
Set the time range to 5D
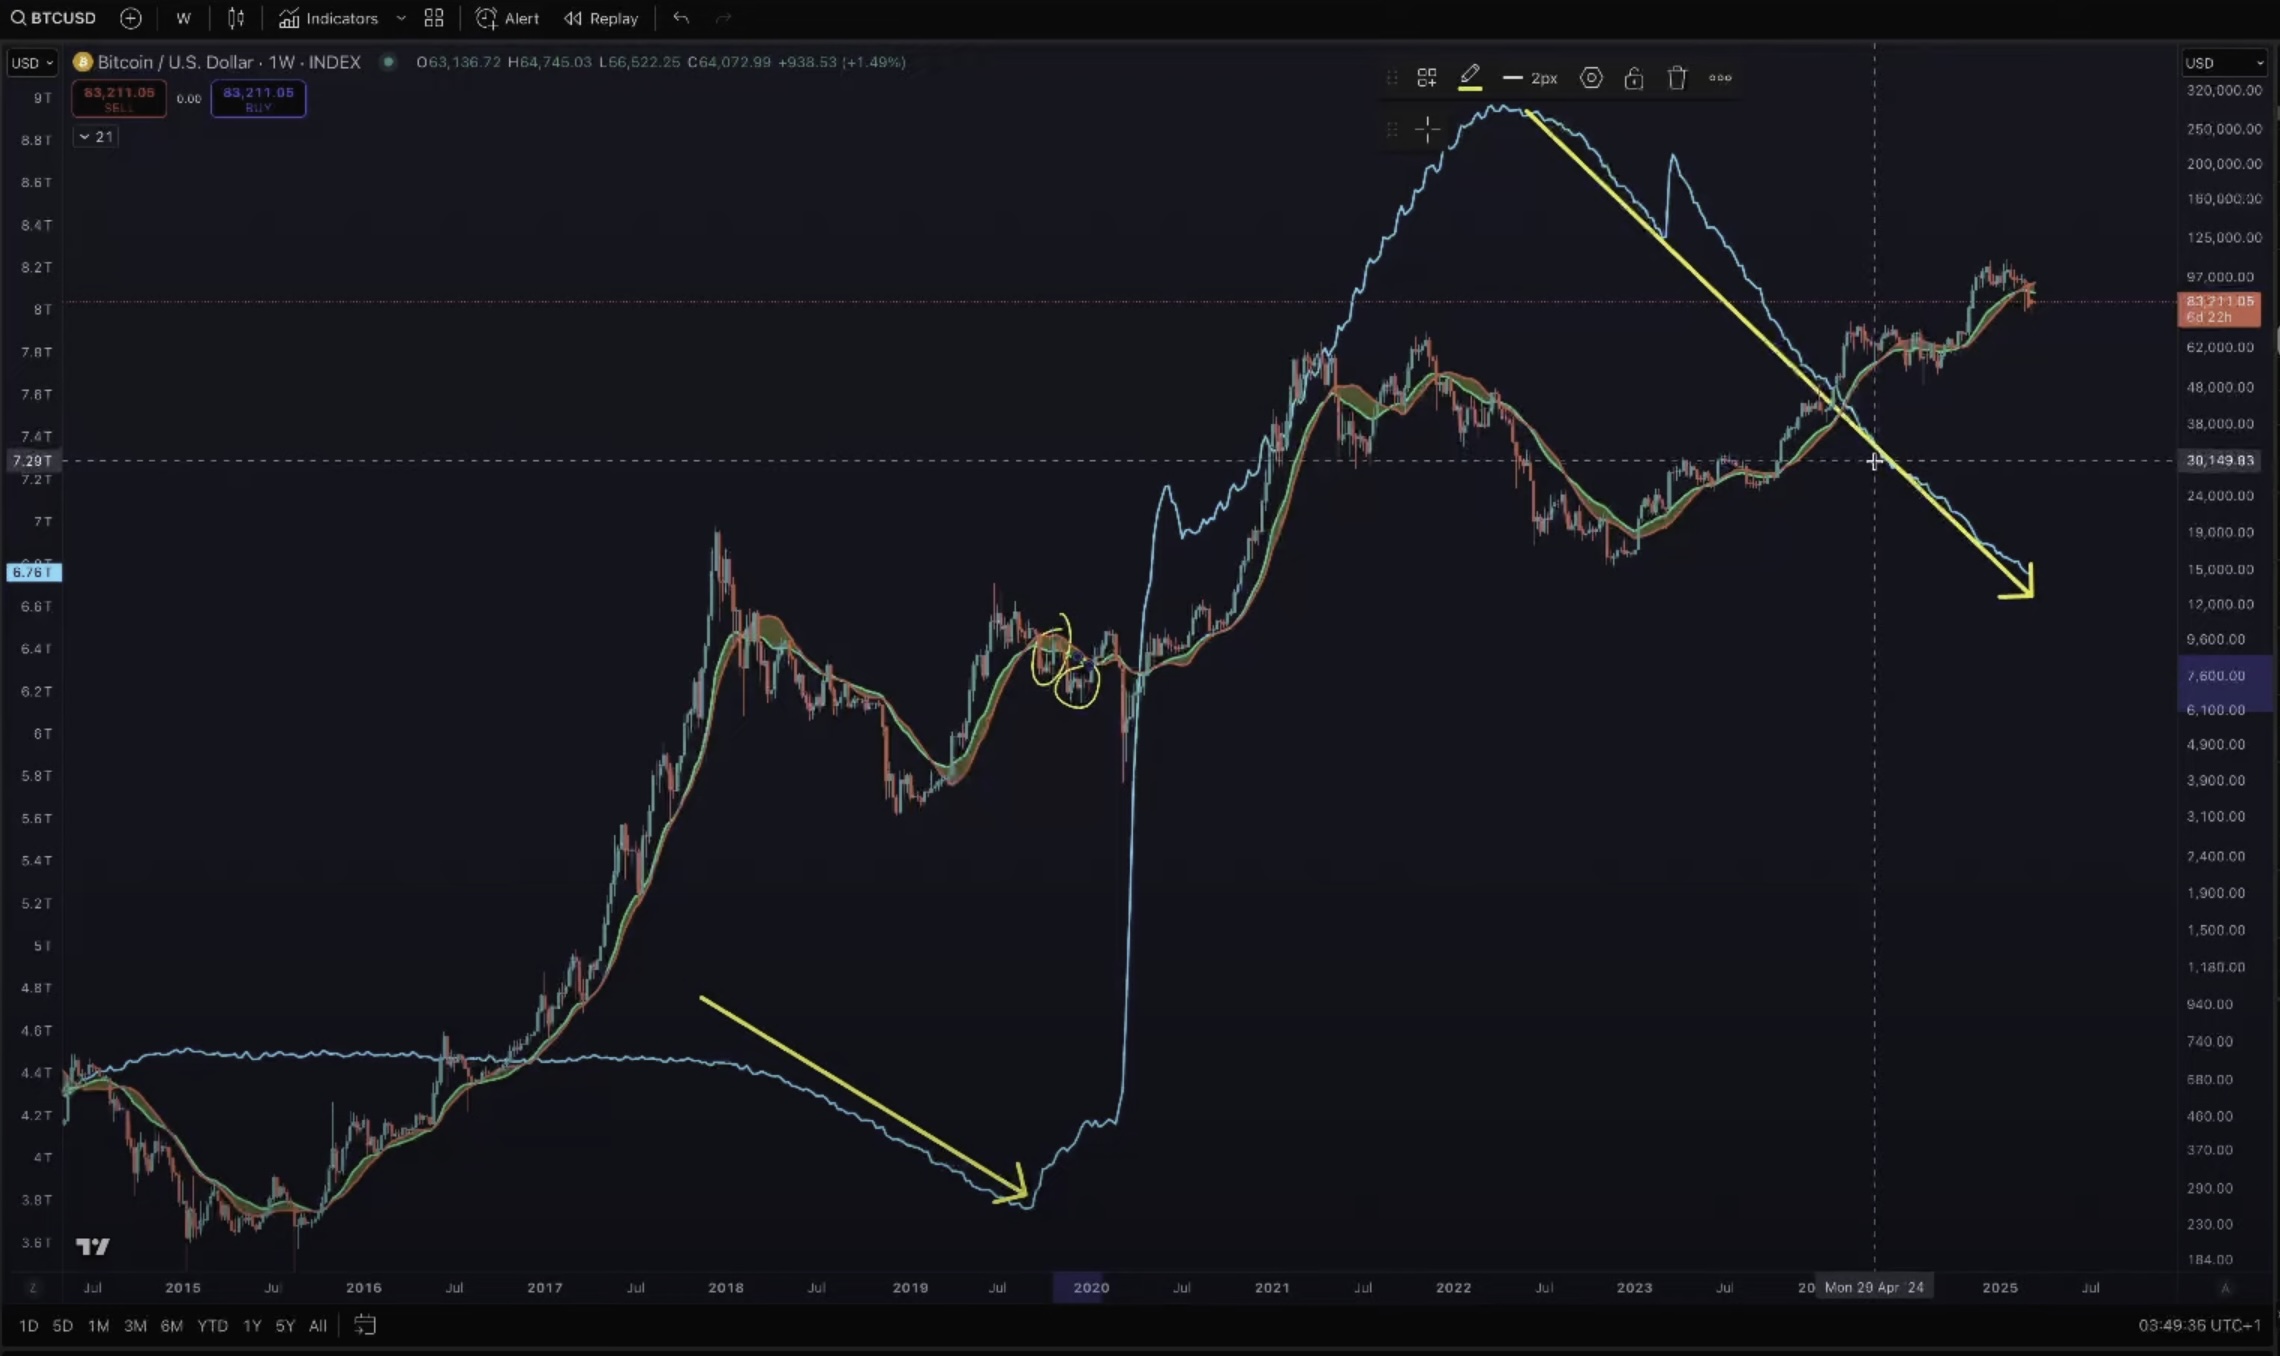[x=62, y=1326]
